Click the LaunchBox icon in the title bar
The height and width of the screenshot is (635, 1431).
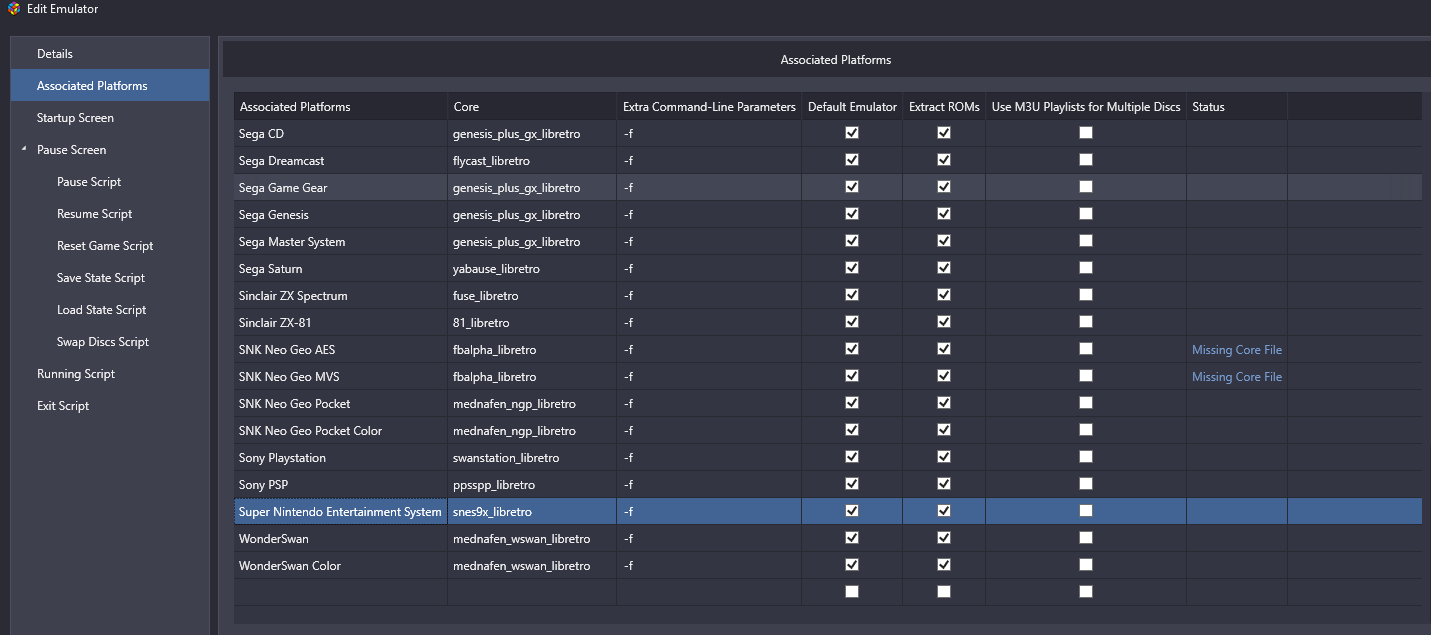[14, 9]
